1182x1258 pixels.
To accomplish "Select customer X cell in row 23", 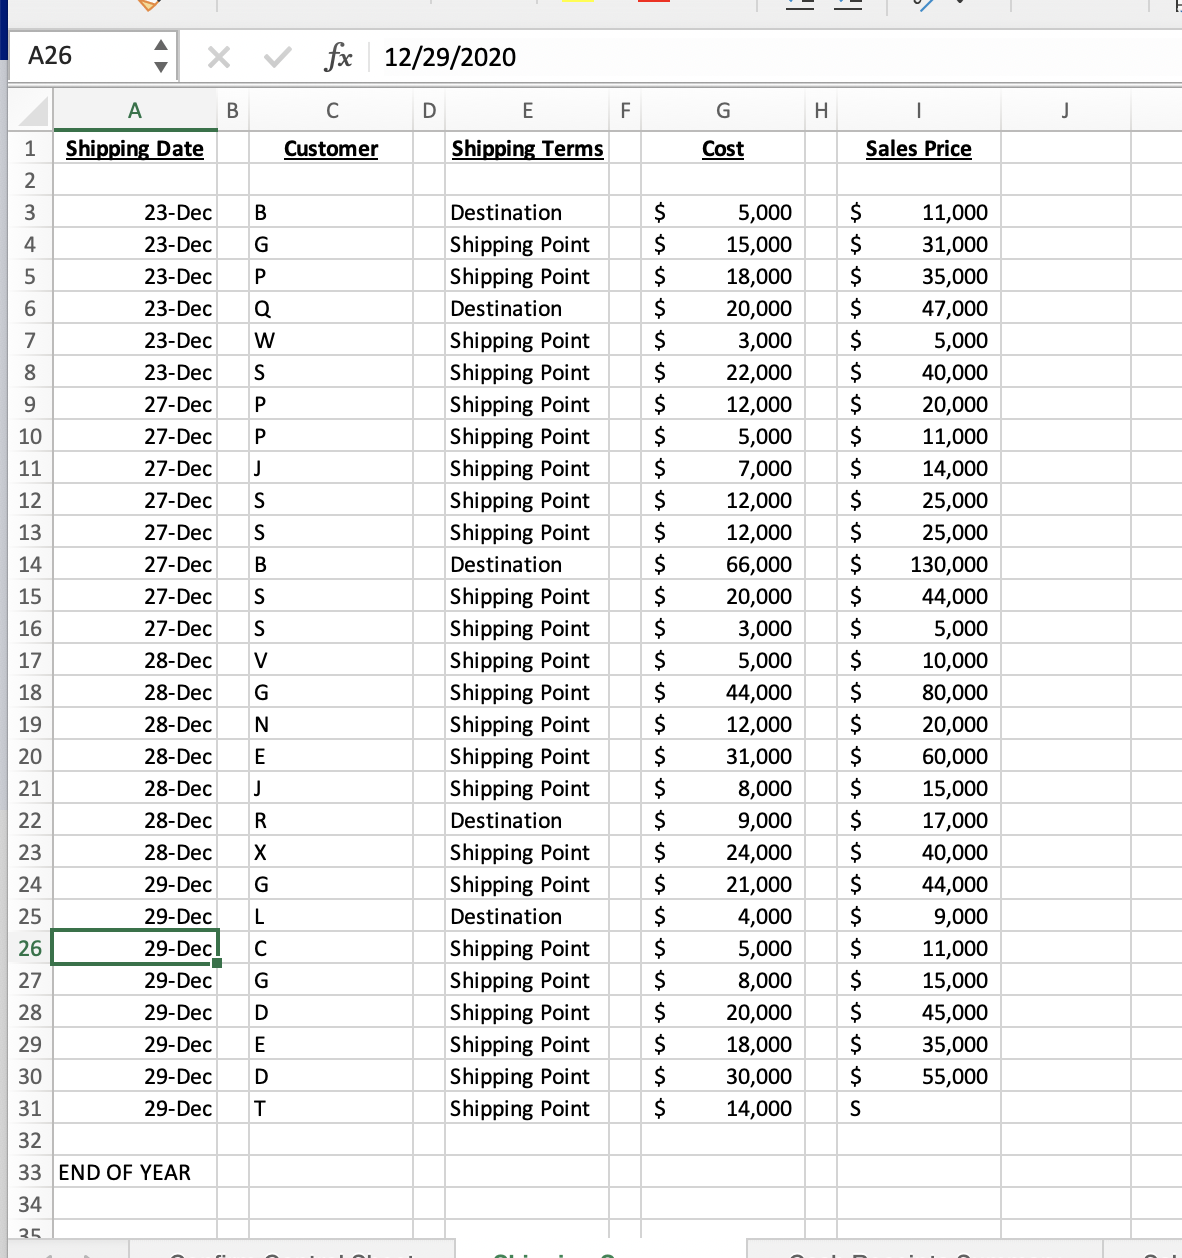I will [331, 852].
